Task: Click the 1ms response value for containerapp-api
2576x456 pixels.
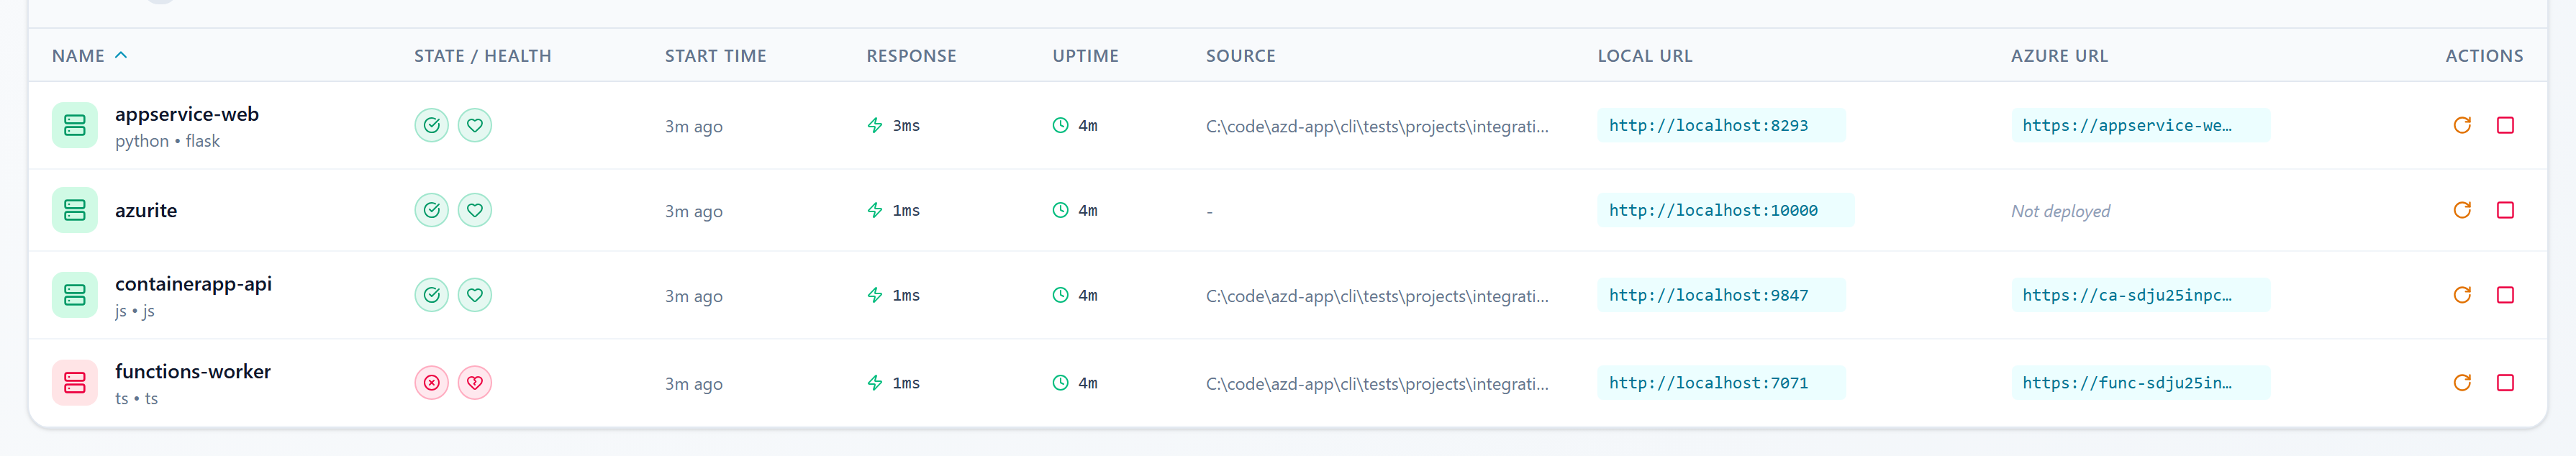Action: pos(906,295)
